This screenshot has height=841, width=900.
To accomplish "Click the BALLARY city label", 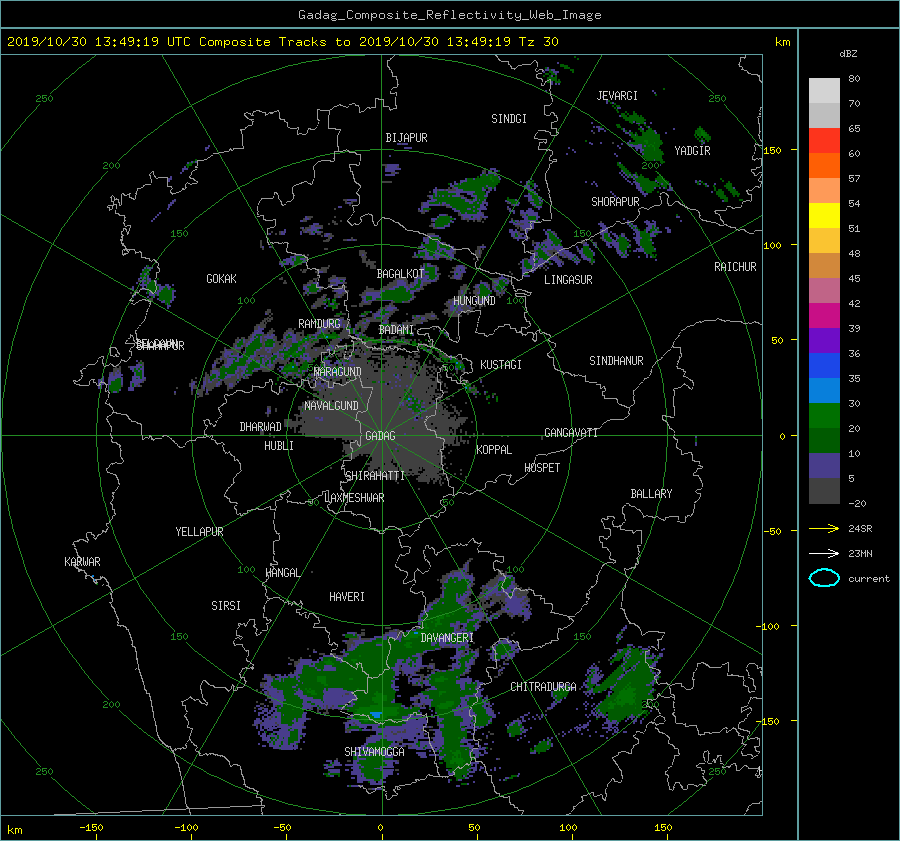I will 651,494.
